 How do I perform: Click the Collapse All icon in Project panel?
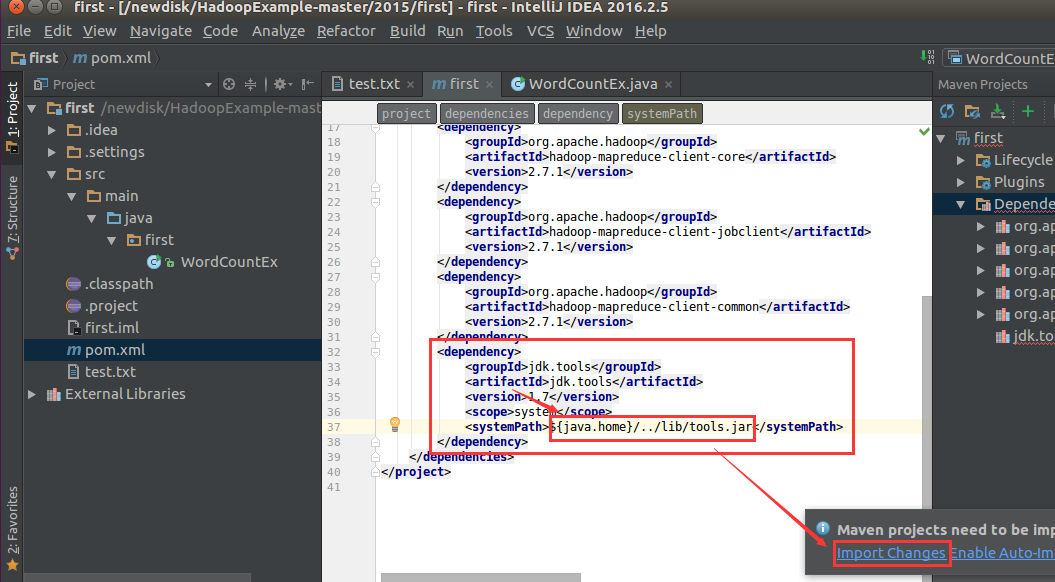click(251, 84)
